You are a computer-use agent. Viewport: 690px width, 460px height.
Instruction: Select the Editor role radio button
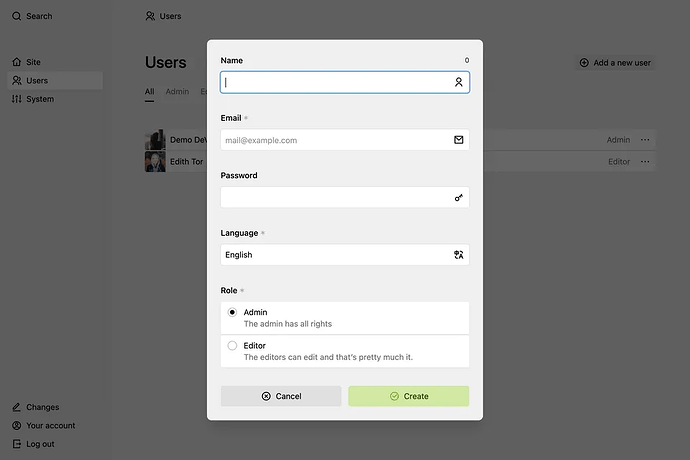[233, 346]
